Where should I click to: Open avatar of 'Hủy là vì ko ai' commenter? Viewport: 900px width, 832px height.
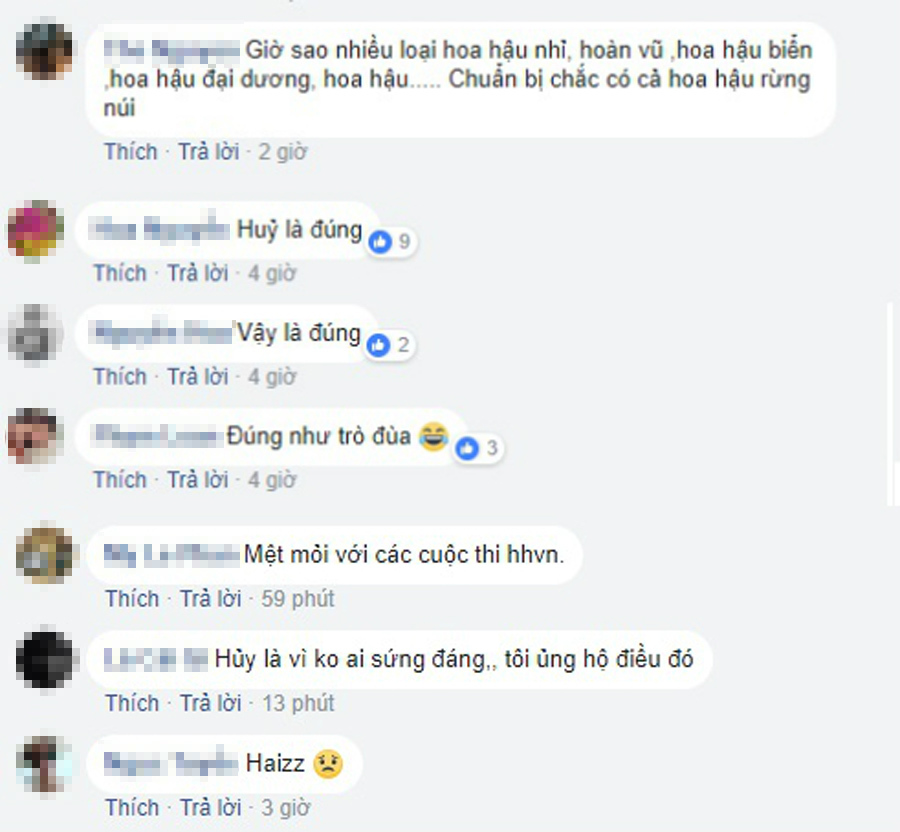click(44, 659)
